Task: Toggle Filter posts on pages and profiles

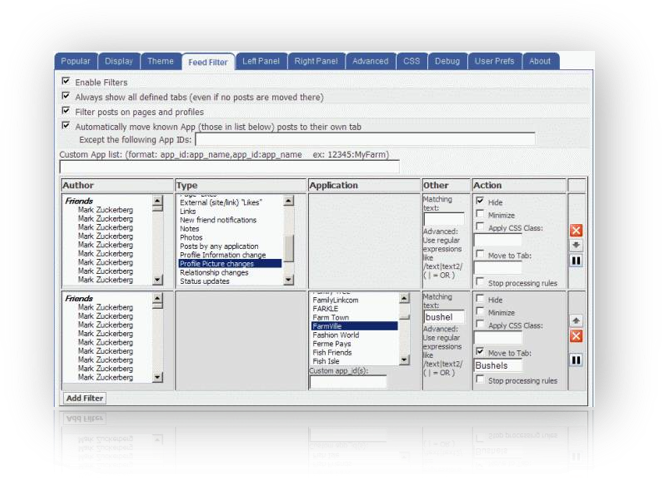Action: [66, 111]
